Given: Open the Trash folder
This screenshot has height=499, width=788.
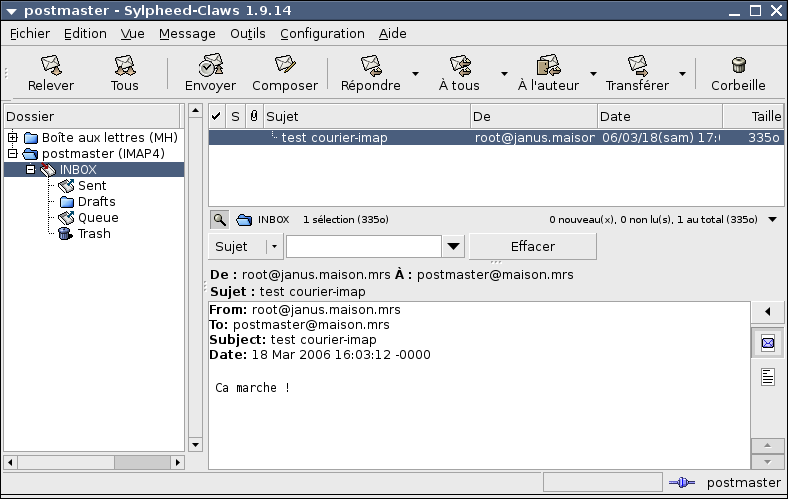Looking at the screenshot, I should [94, 234].
